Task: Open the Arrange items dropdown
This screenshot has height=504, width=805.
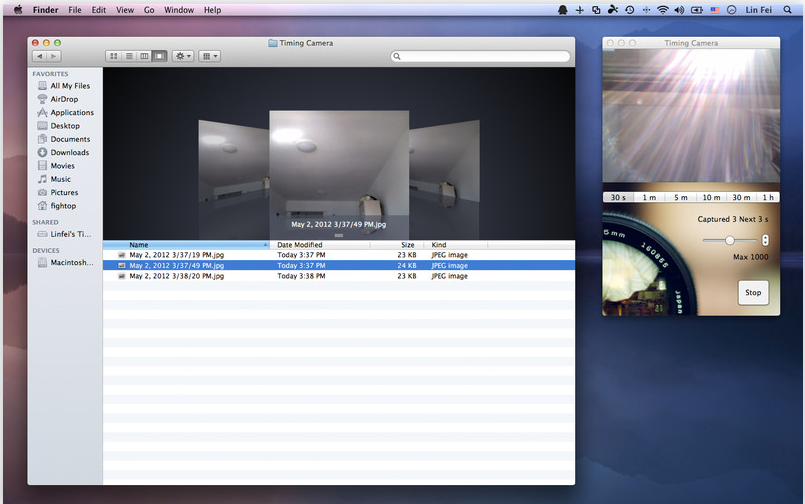Action: (210, 56)
